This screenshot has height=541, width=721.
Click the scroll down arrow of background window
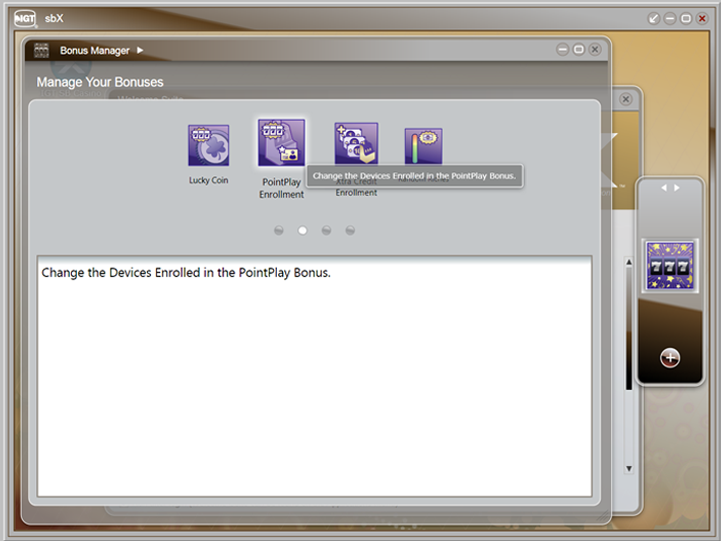629,468
